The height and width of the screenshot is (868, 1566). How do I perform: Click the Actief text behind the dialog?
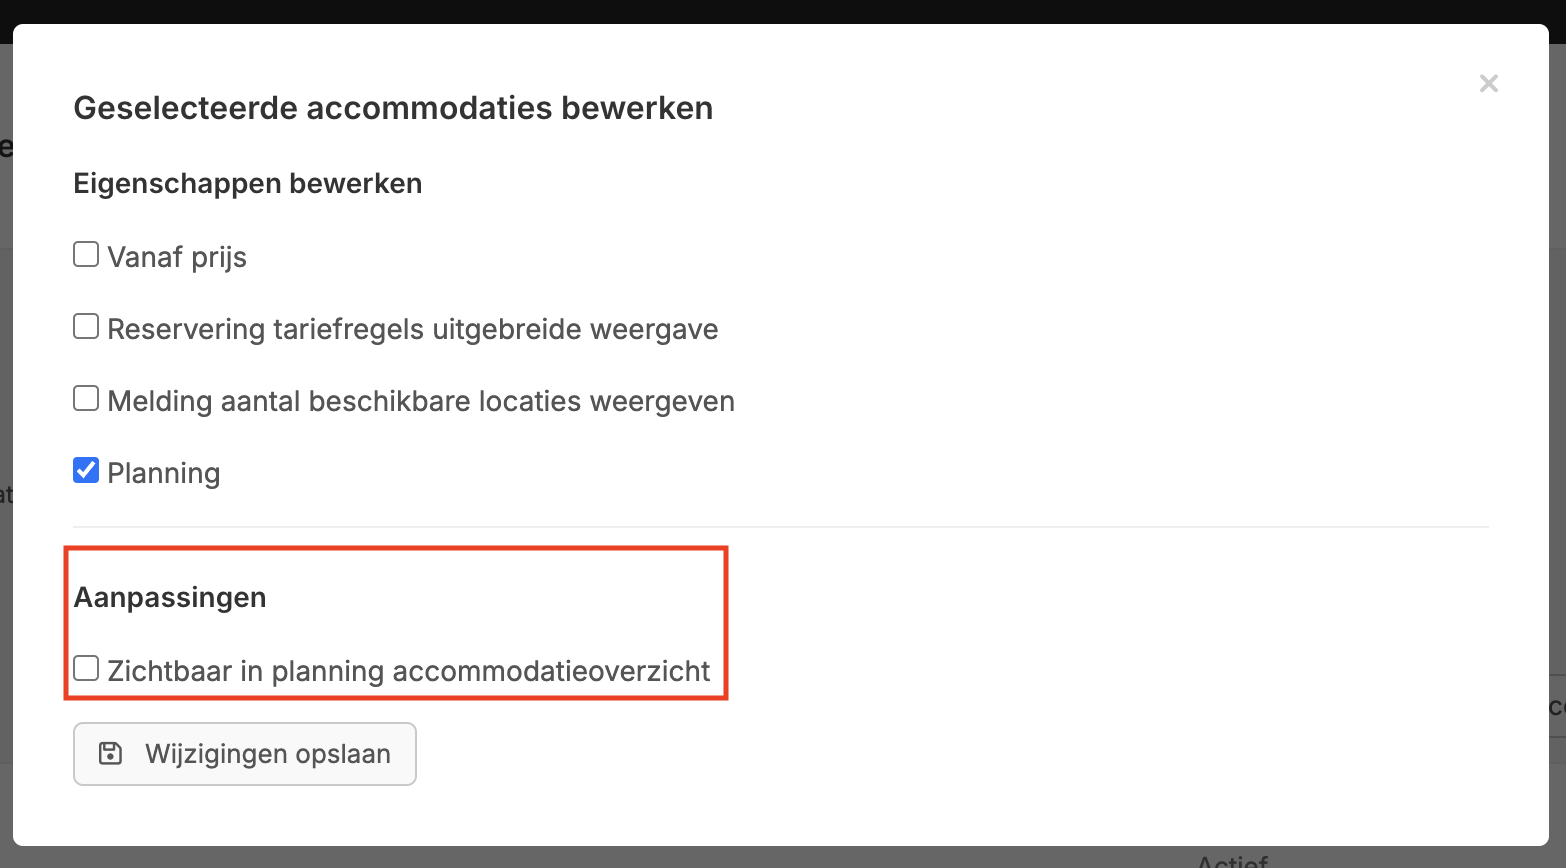click(1232, 860)
